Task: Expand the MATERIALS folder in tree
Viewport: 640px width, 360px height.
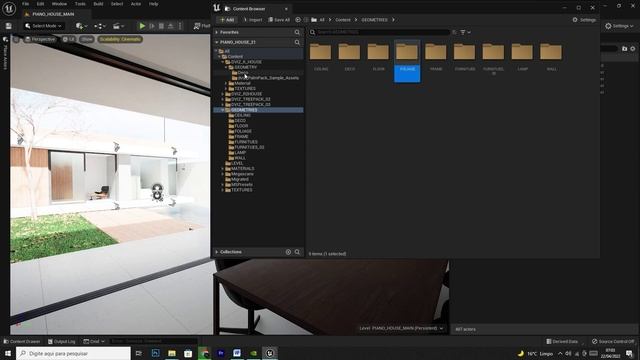Action: tap(223, 169)
